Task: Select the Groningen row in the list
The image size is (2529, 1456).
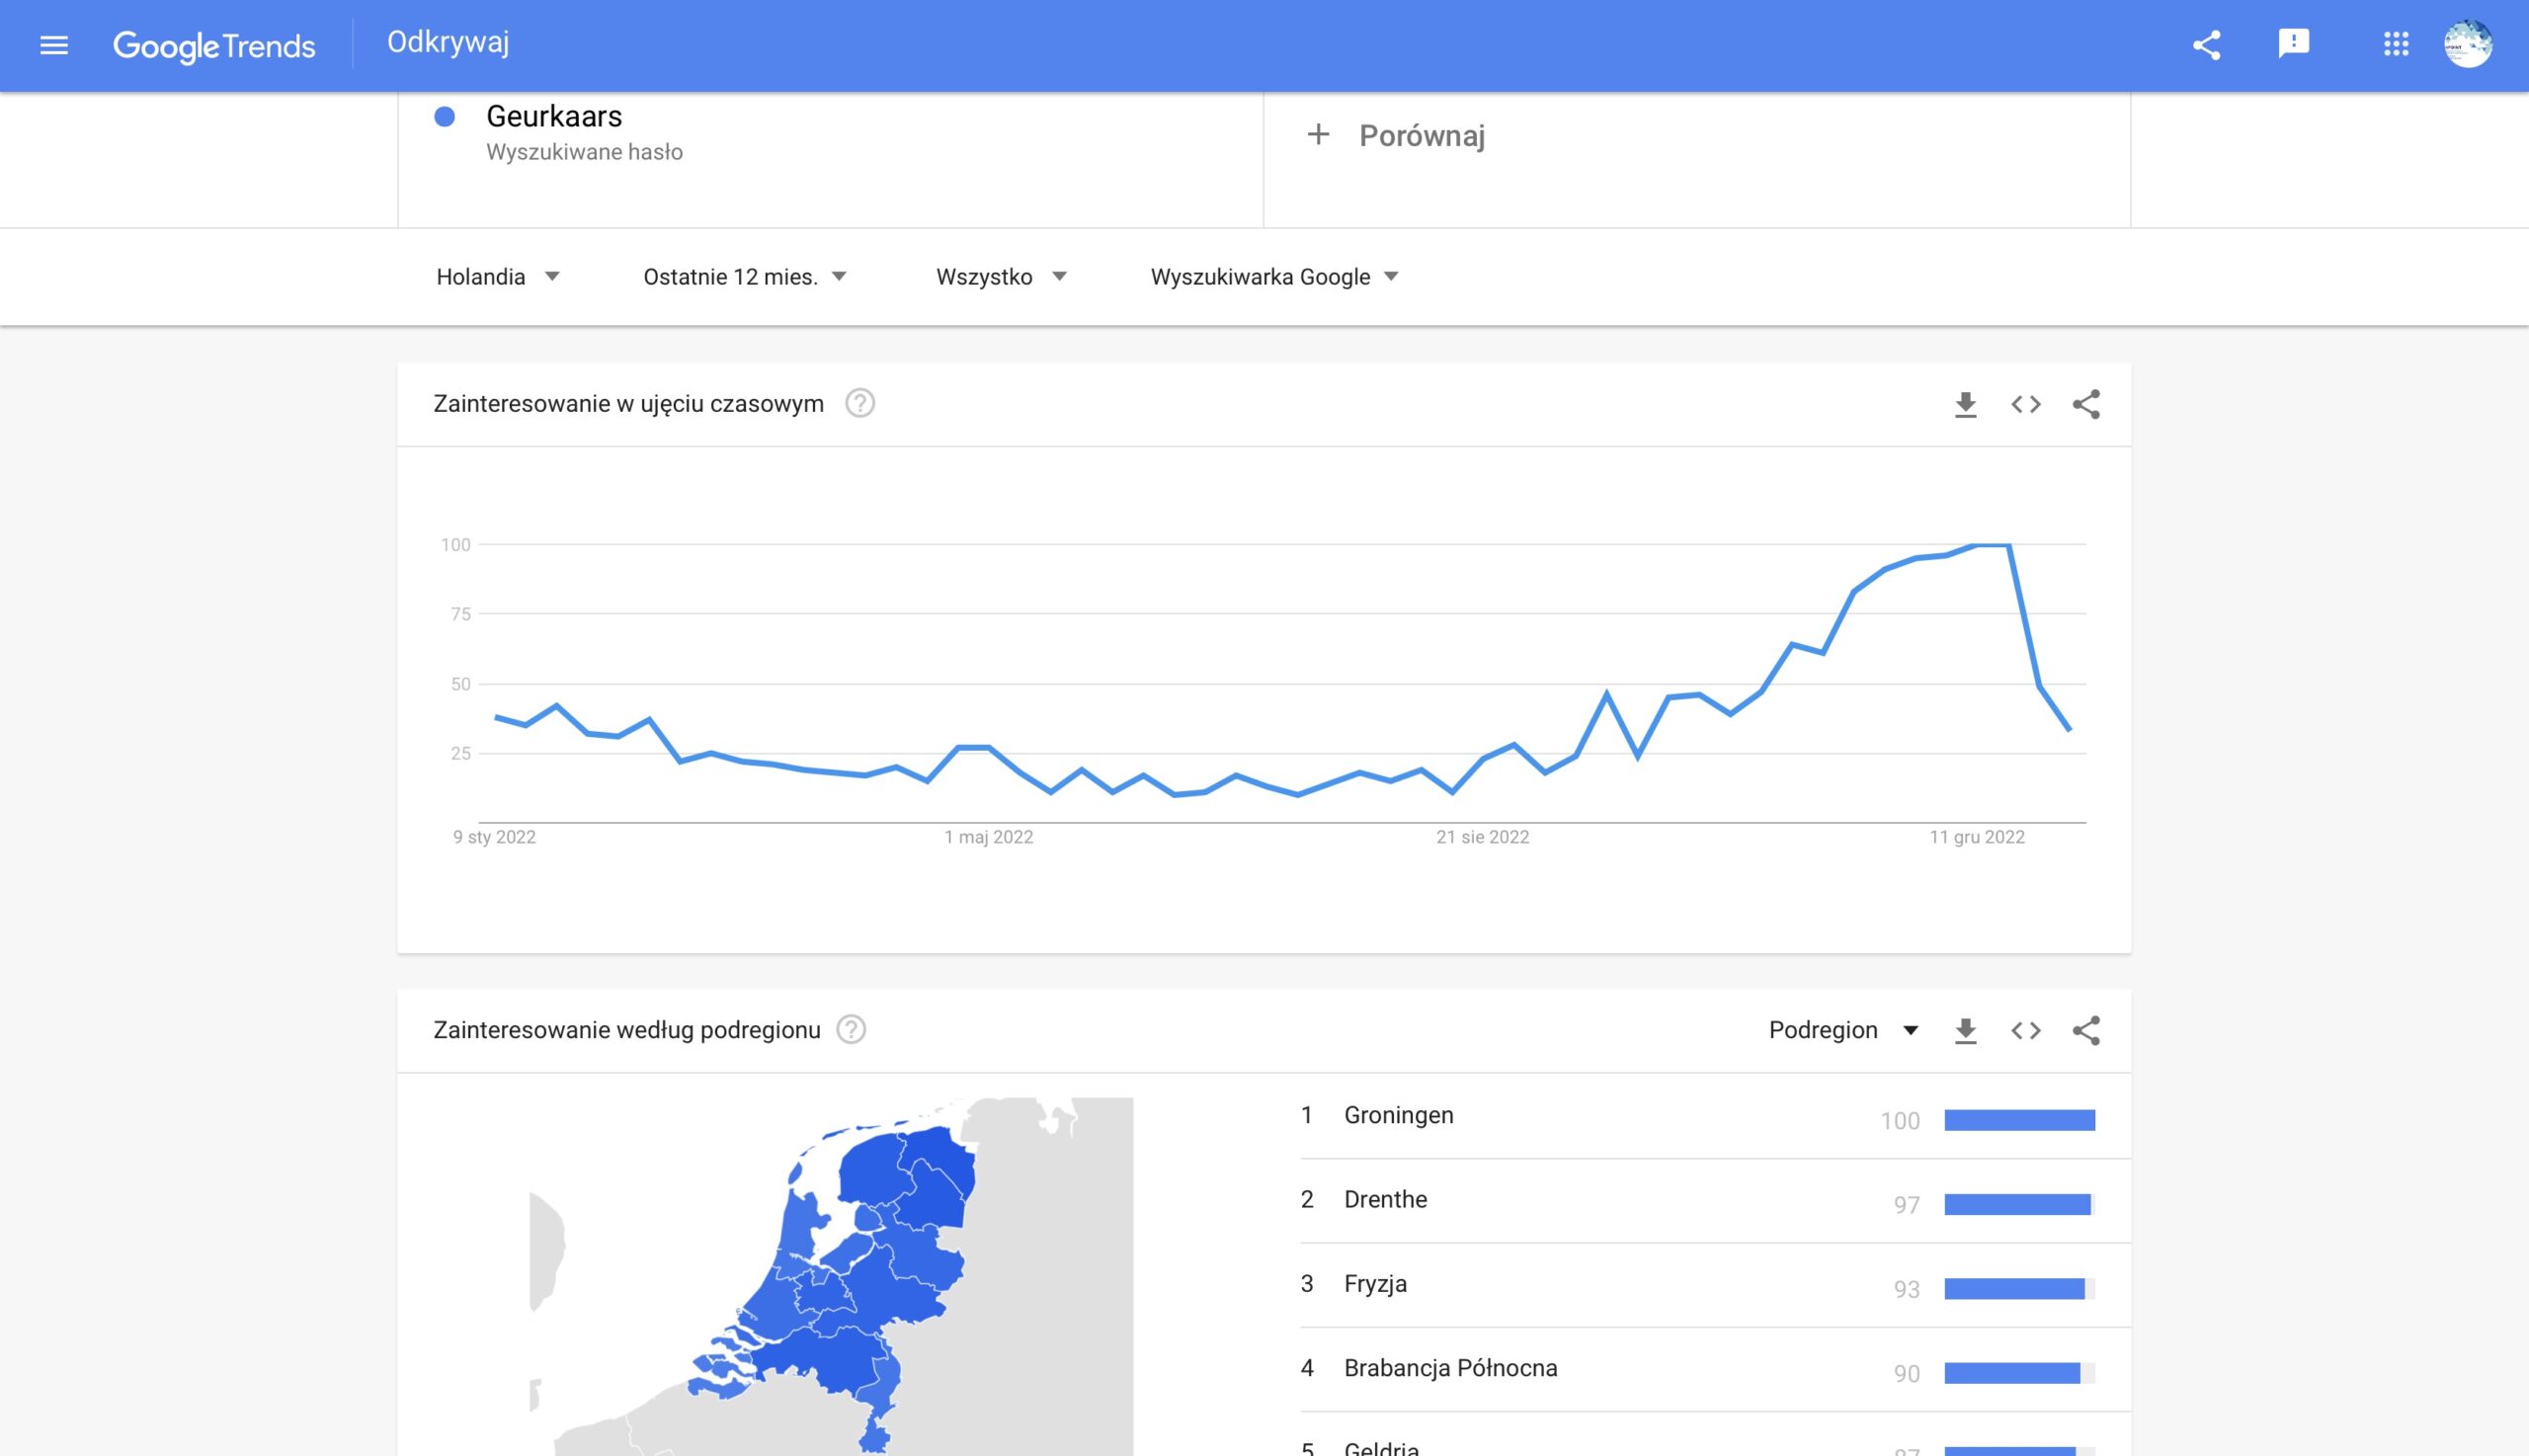Action: [1714, 1117]
